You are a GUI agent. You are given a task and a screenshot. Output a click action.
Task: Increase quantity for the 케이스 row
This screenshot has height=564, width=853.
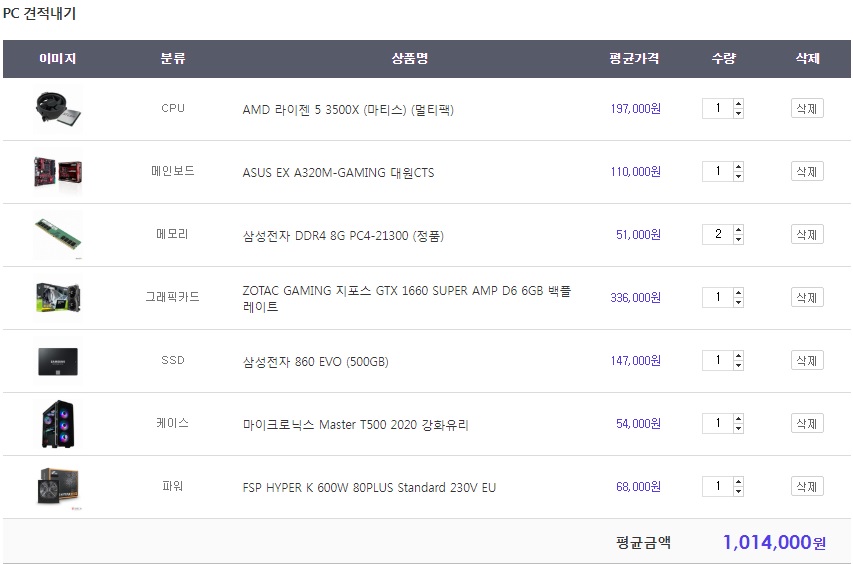pos(738,419)
